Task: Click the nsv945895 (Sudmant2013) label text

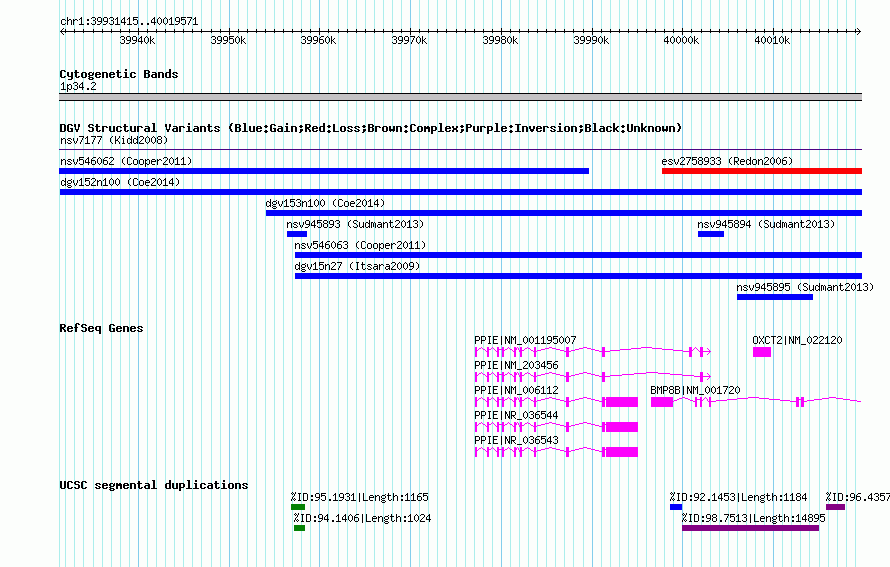Action: coord(805,287)
